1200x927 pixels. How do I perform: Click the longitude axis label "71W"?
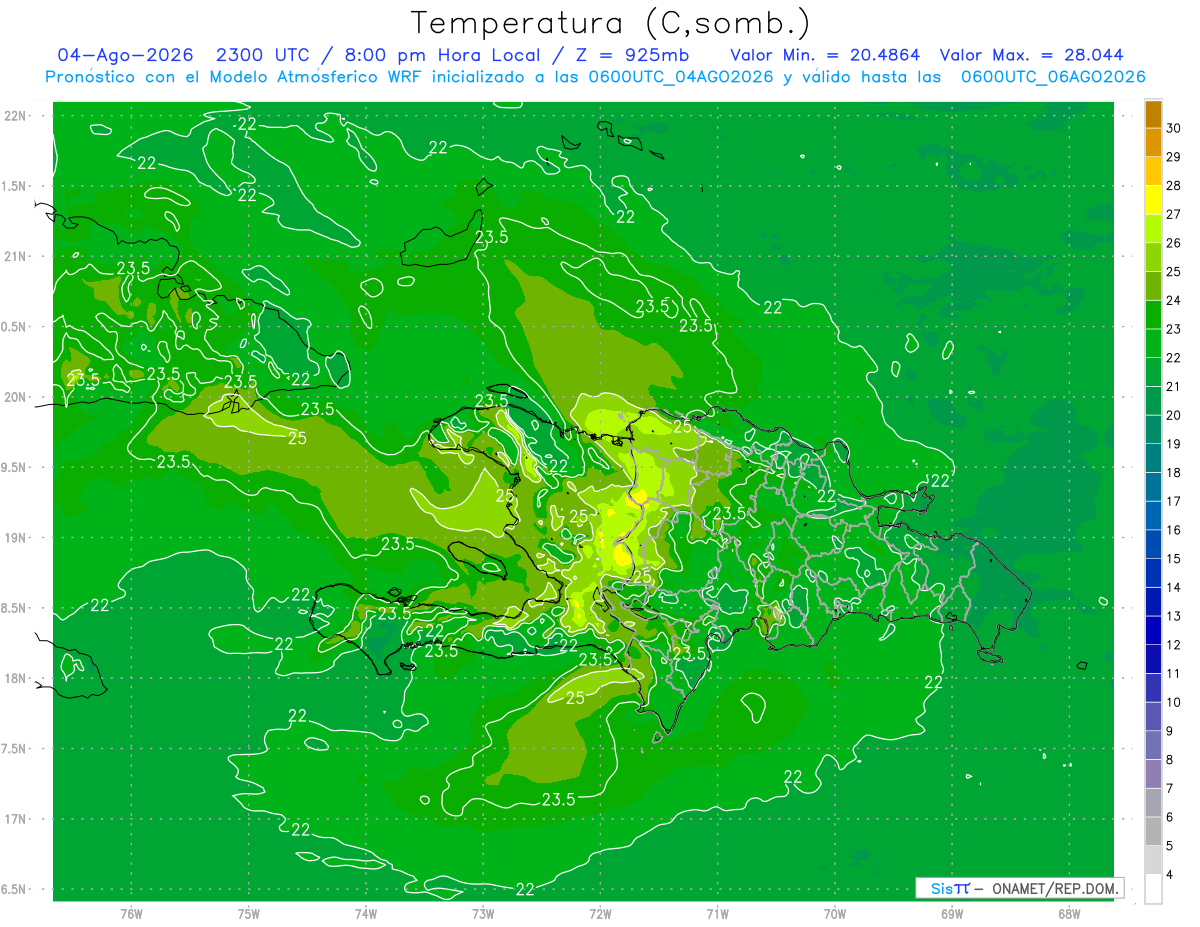(717, 912)
